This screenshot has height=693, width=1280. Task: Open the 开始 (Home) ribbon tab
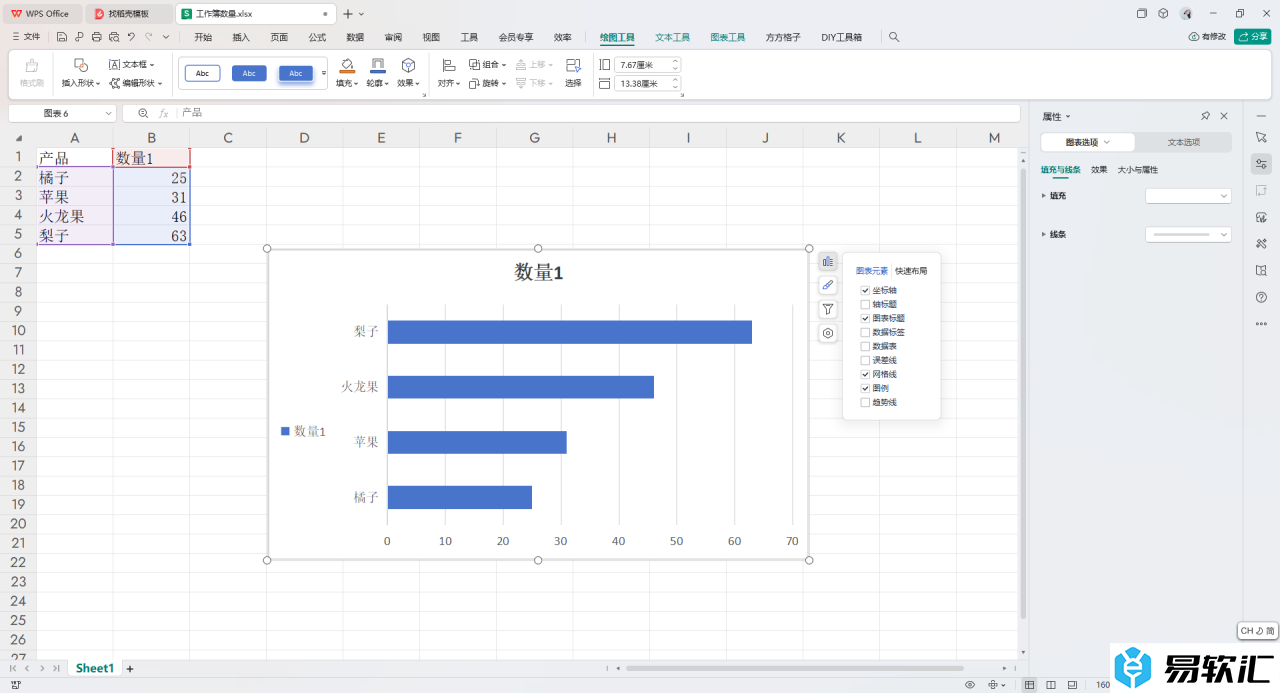(203, 37)
